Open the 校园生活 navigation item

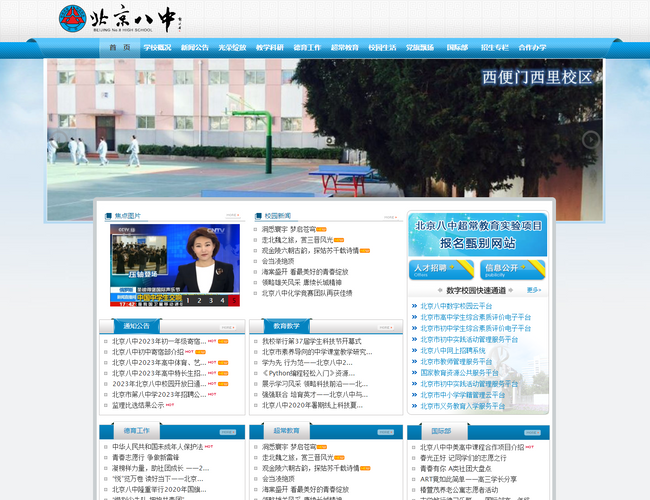coord(382,48)
